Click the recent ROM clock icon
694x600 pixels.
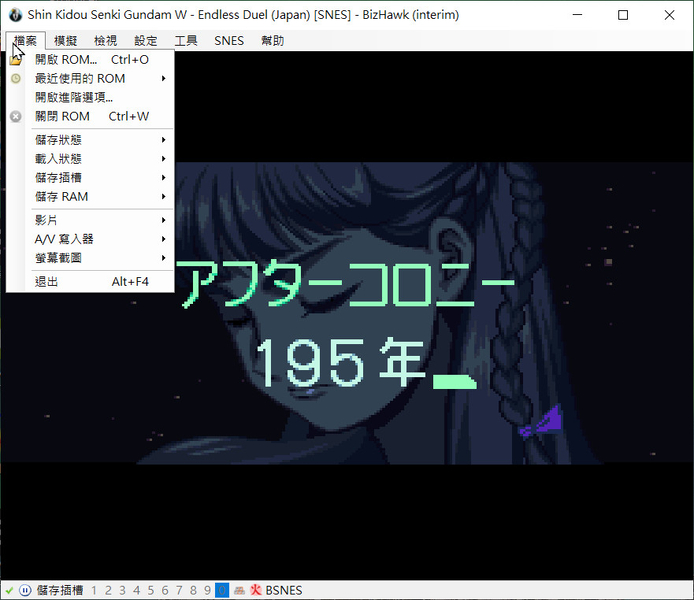coord(15,79)
